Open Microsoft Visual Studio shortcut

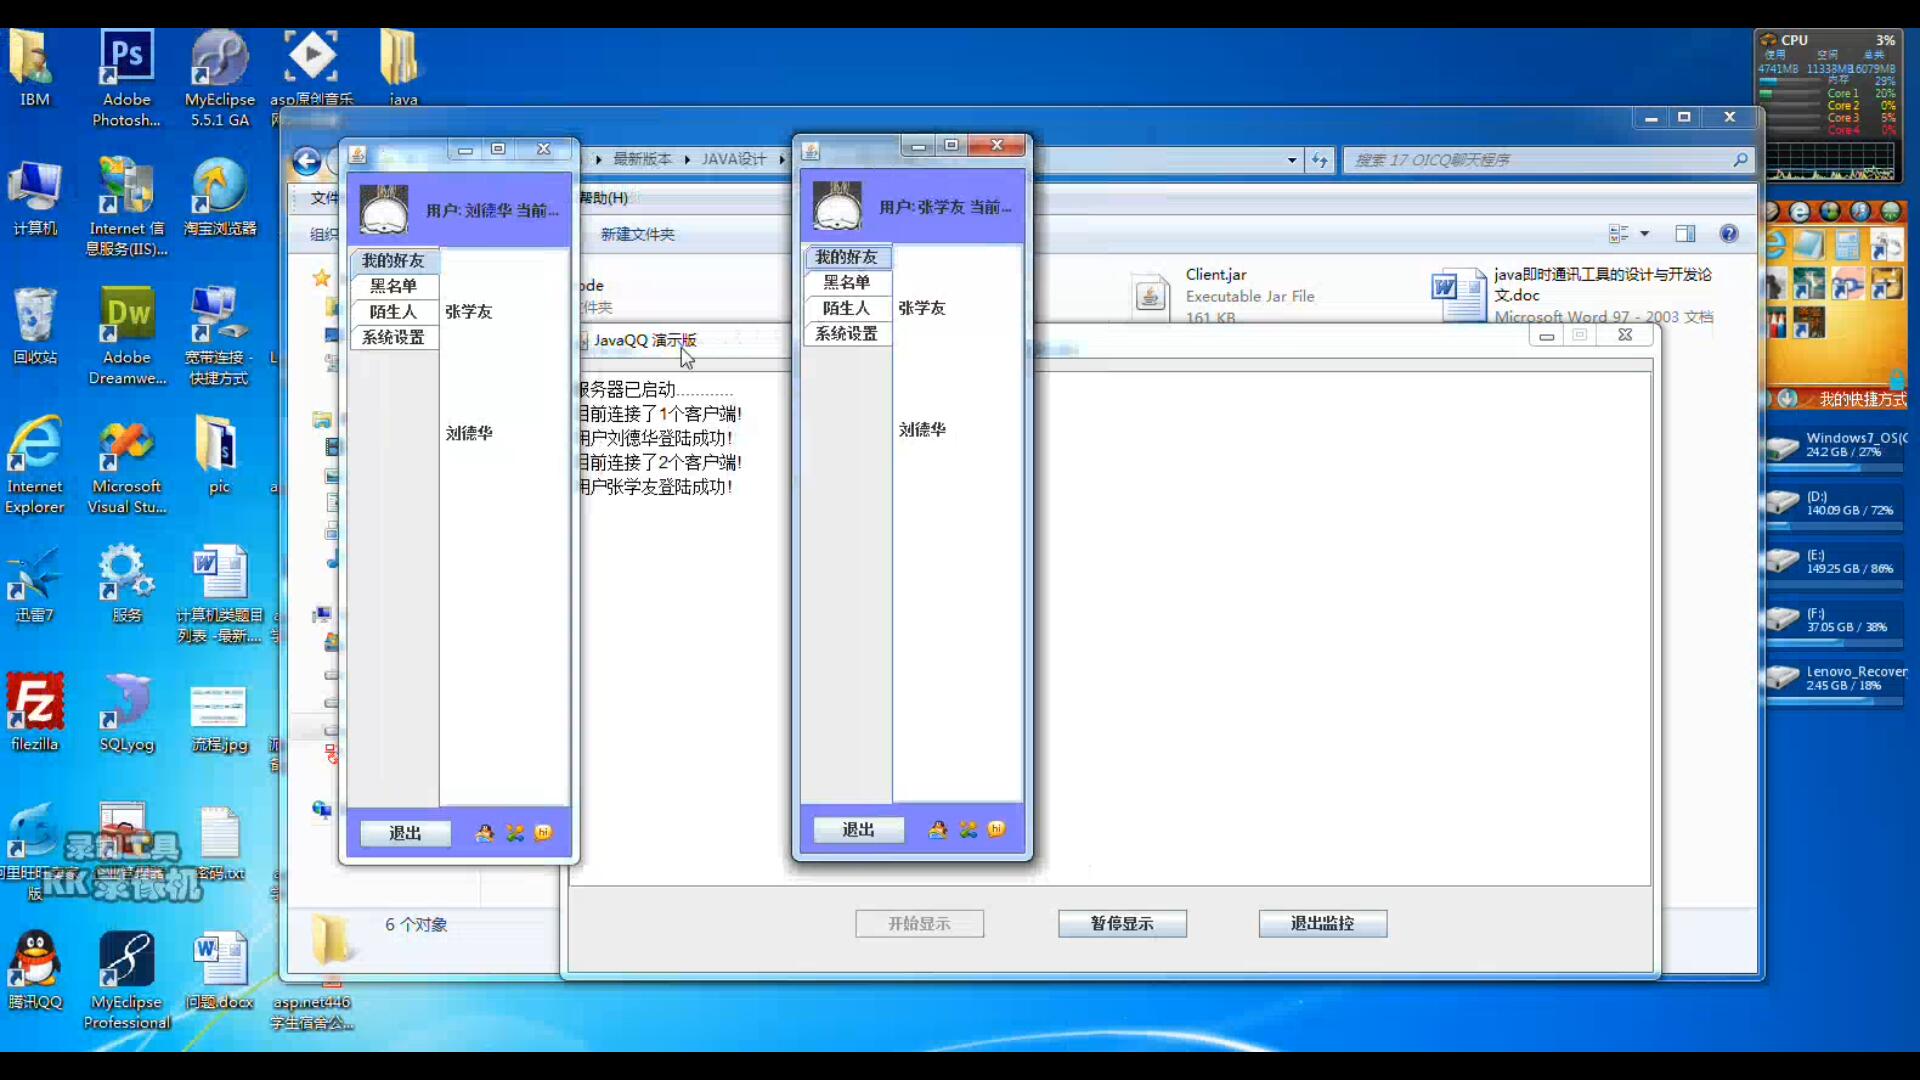[127, 465]
